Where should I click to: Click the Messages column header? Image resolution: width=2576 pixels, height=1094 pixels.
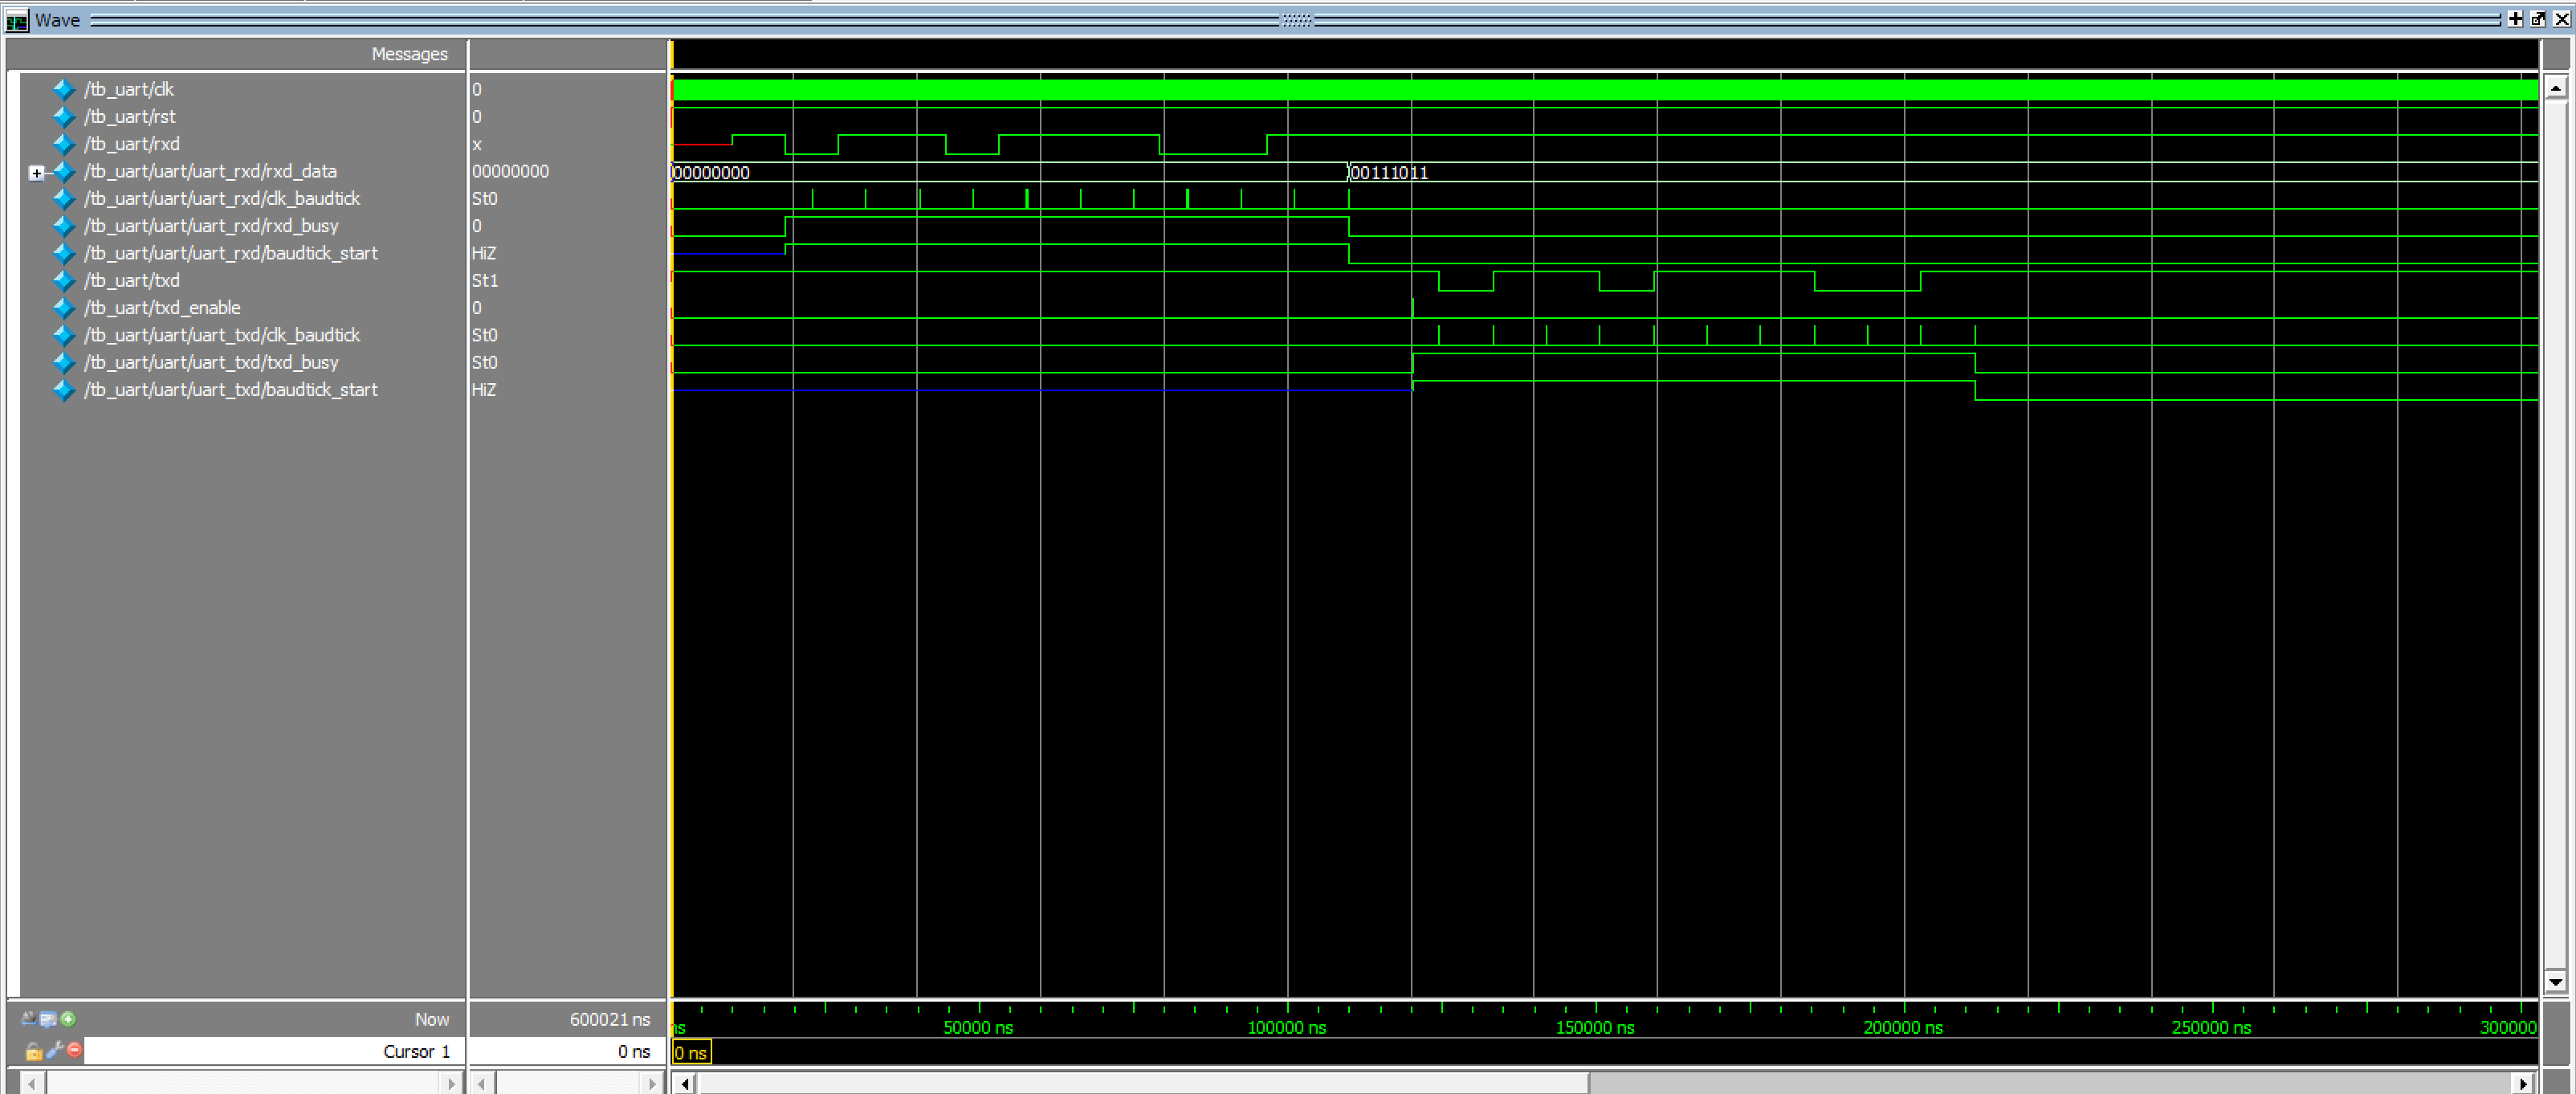click(410, 54)
